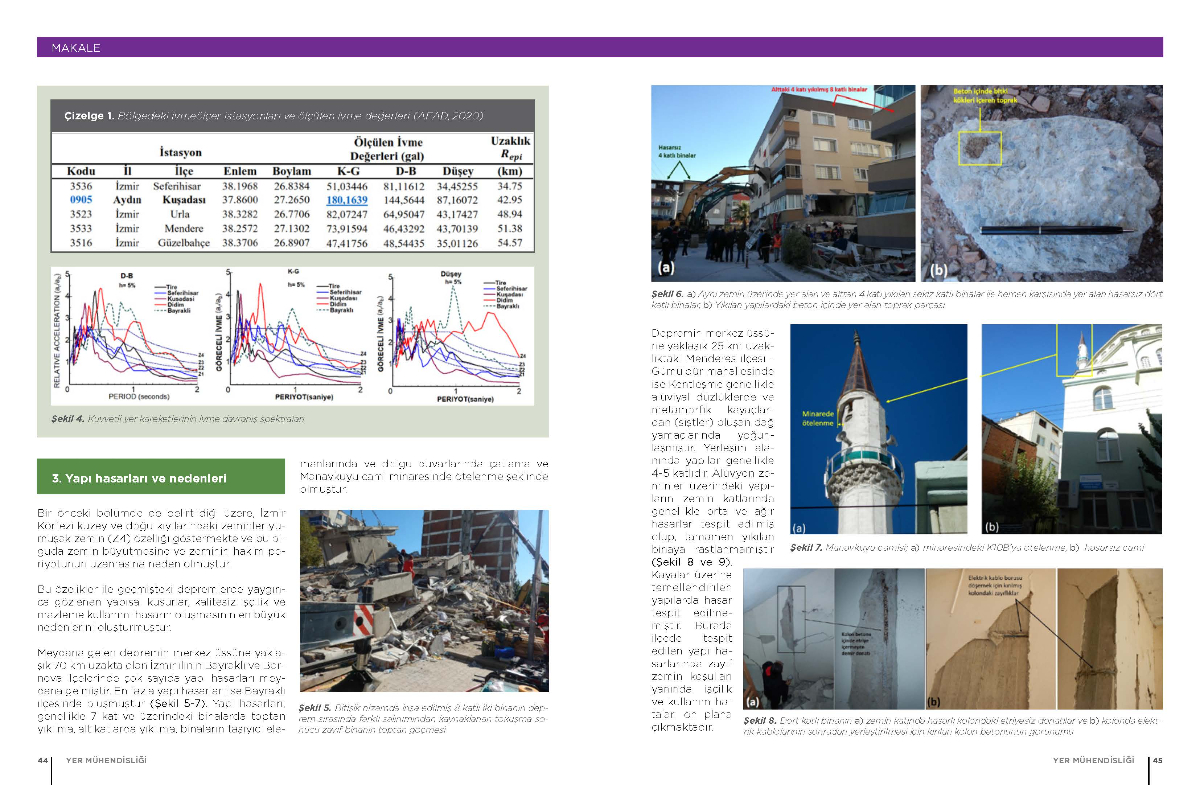Image resolution: width=1200 pixels, height=785 pixels.
Task: Open the underlined value 180,1639
Action: click(348, 200)
